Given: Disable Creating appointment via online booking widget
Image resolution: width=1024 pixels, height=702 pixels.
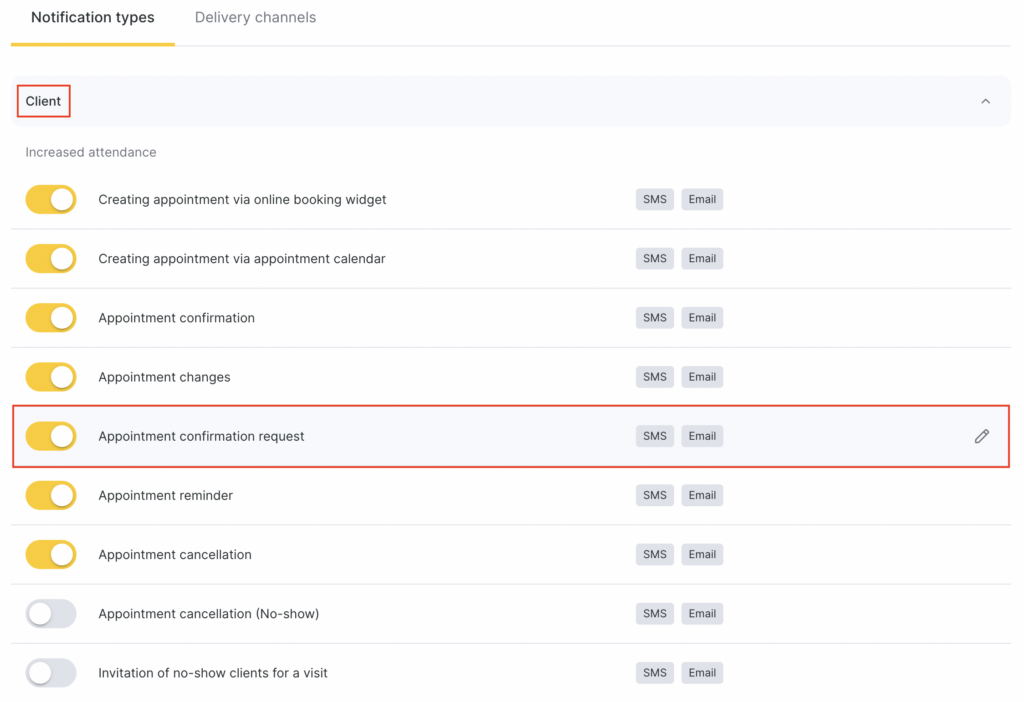Looking at the screenshot, I should pos(51,199).
